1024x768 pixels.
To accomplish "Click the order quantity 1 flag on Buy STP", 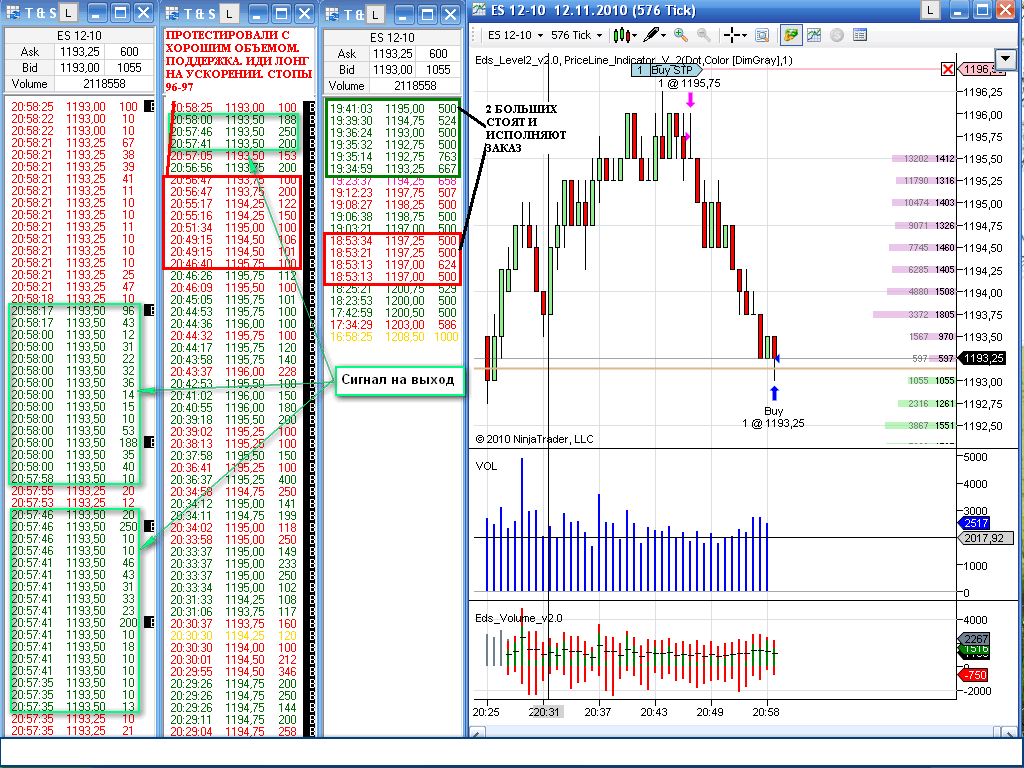I will (x=638, y=70).
